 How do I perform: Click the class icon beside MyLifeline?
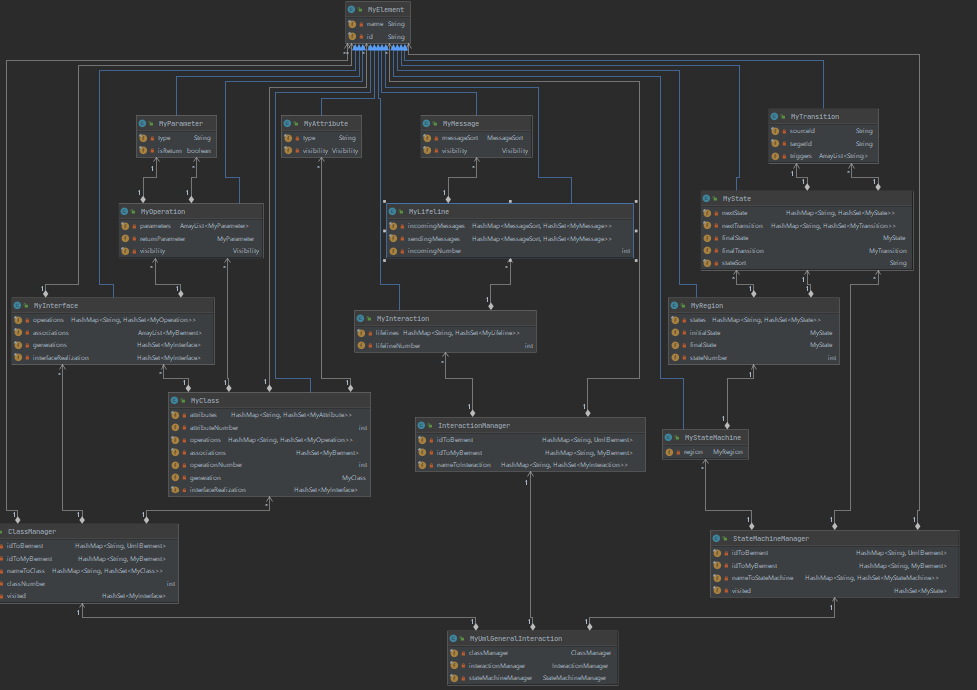pyautogui.click(x=392, y=211)
